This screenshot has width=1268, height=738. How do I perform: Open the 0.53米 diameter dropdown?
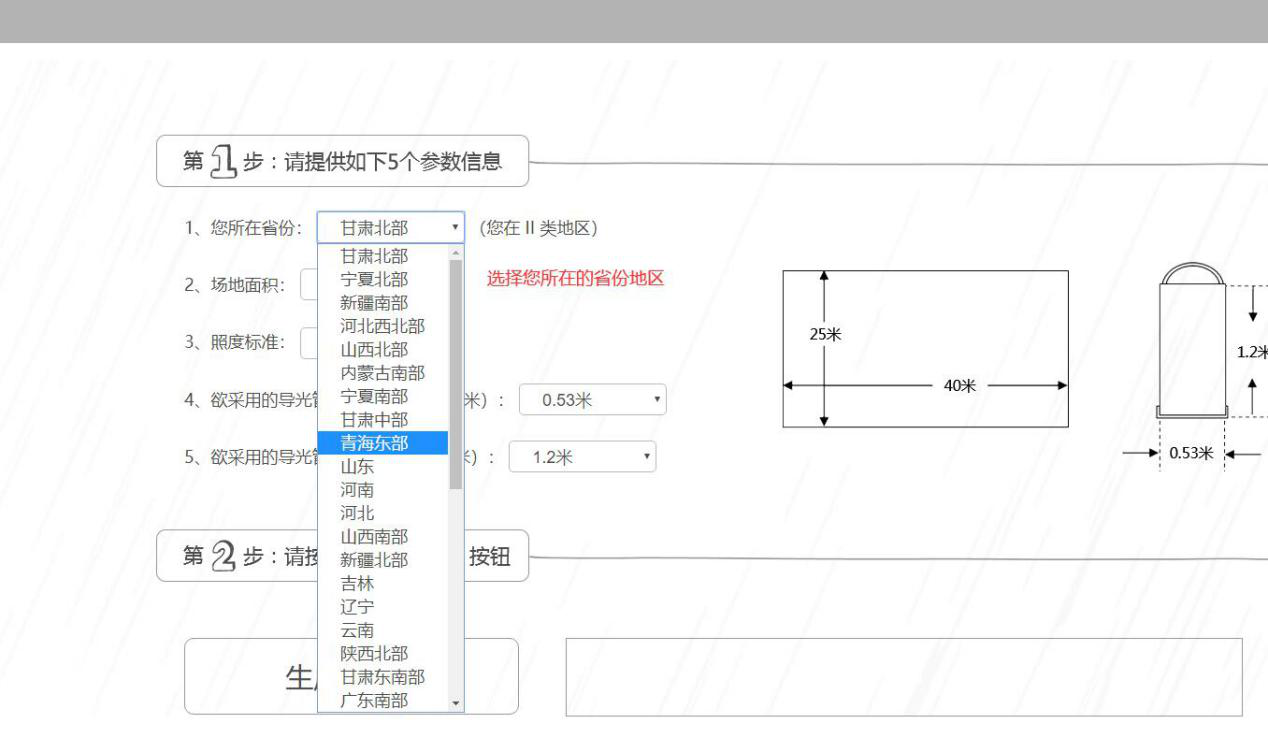592,400
